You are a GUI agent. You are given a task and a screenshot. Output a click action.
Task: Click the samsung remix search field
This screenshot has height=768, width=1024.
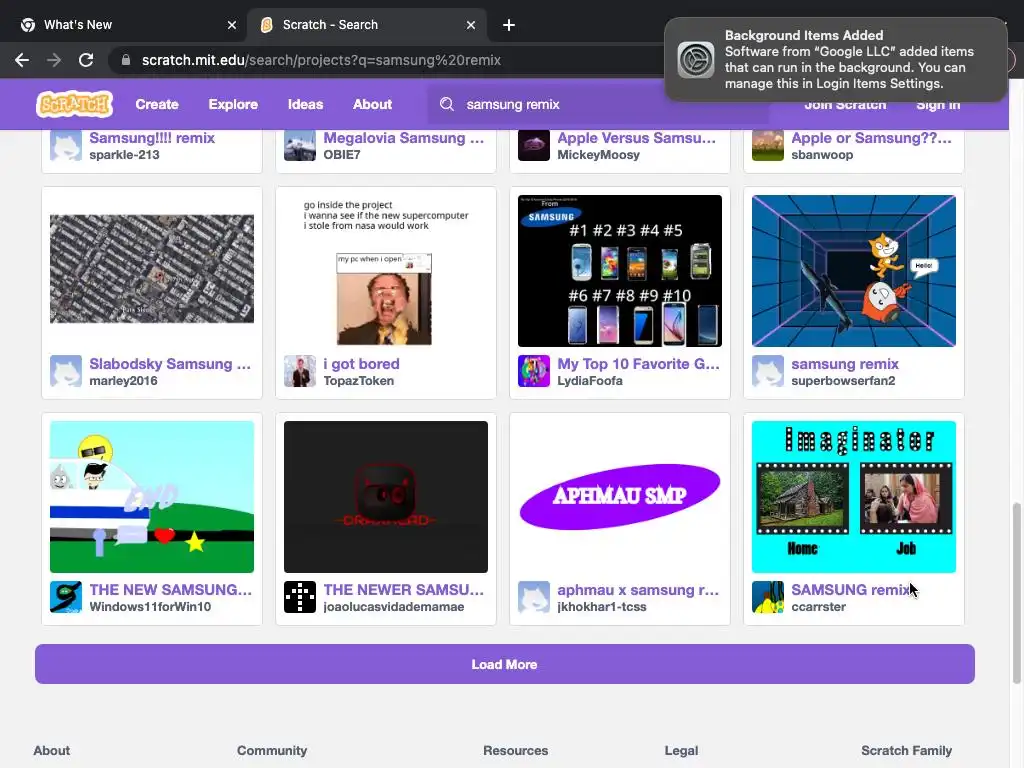click(598, 104)
